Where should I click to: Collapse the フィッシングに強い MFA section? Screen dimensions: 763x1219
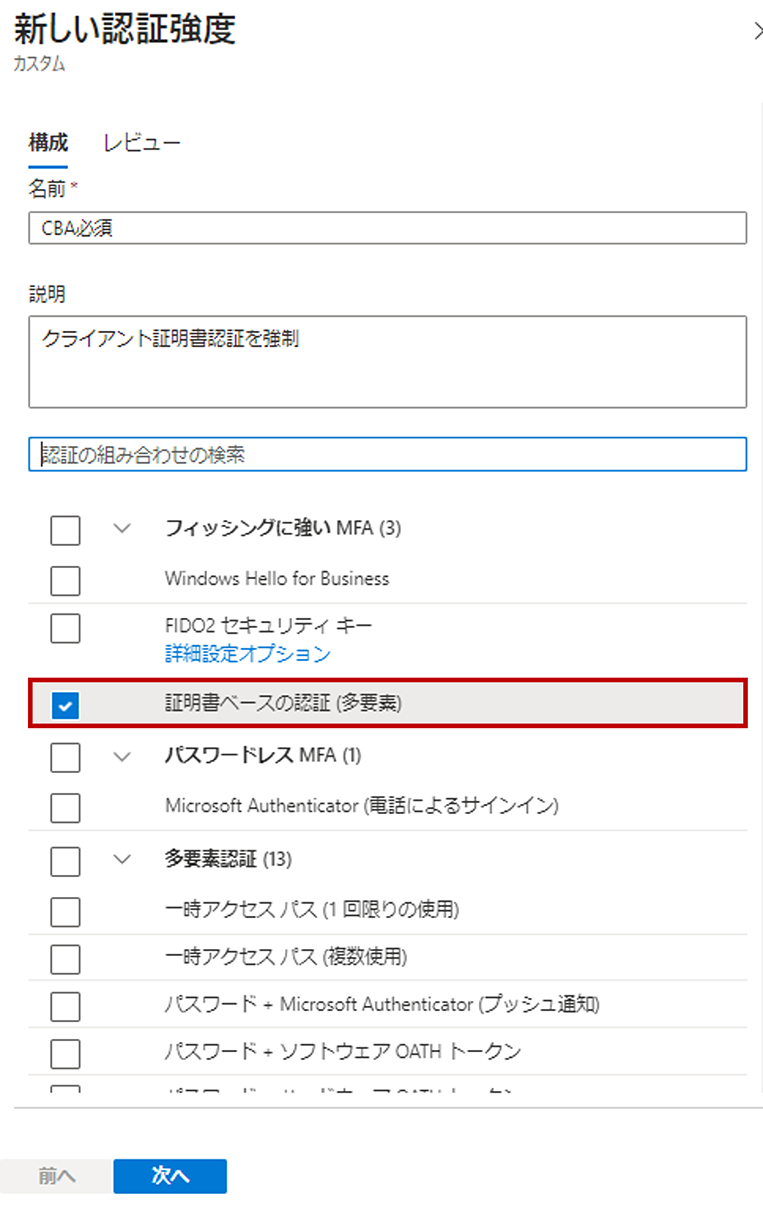tap(123, 528)
